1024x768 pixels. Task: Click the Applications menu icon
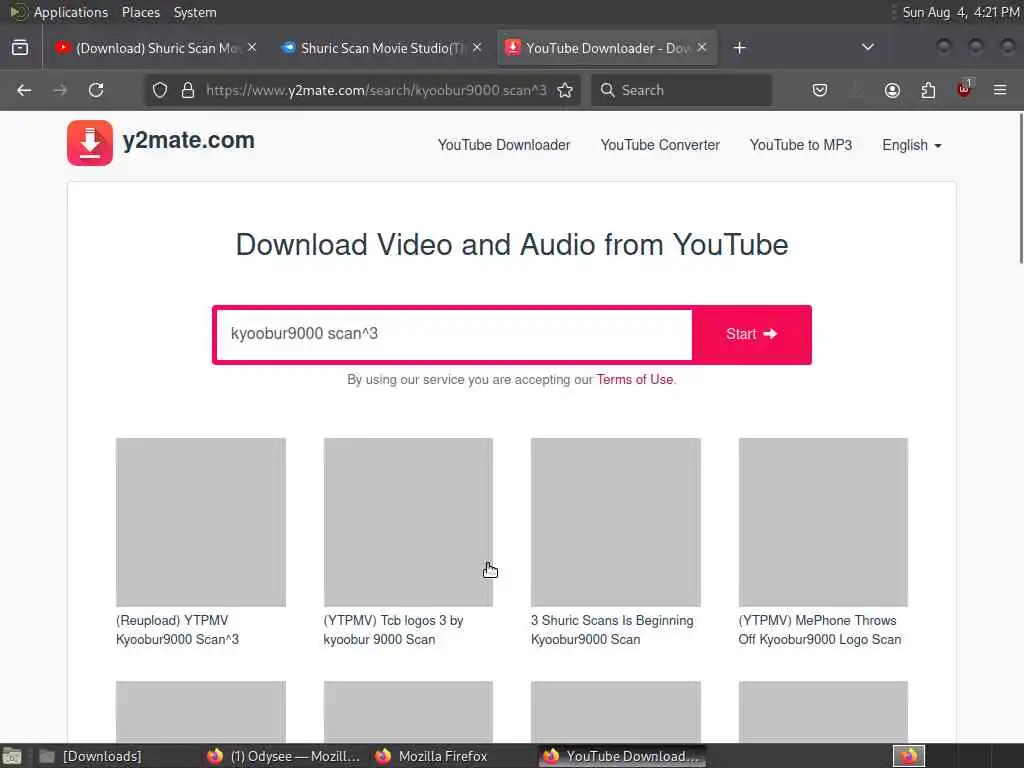18,12
